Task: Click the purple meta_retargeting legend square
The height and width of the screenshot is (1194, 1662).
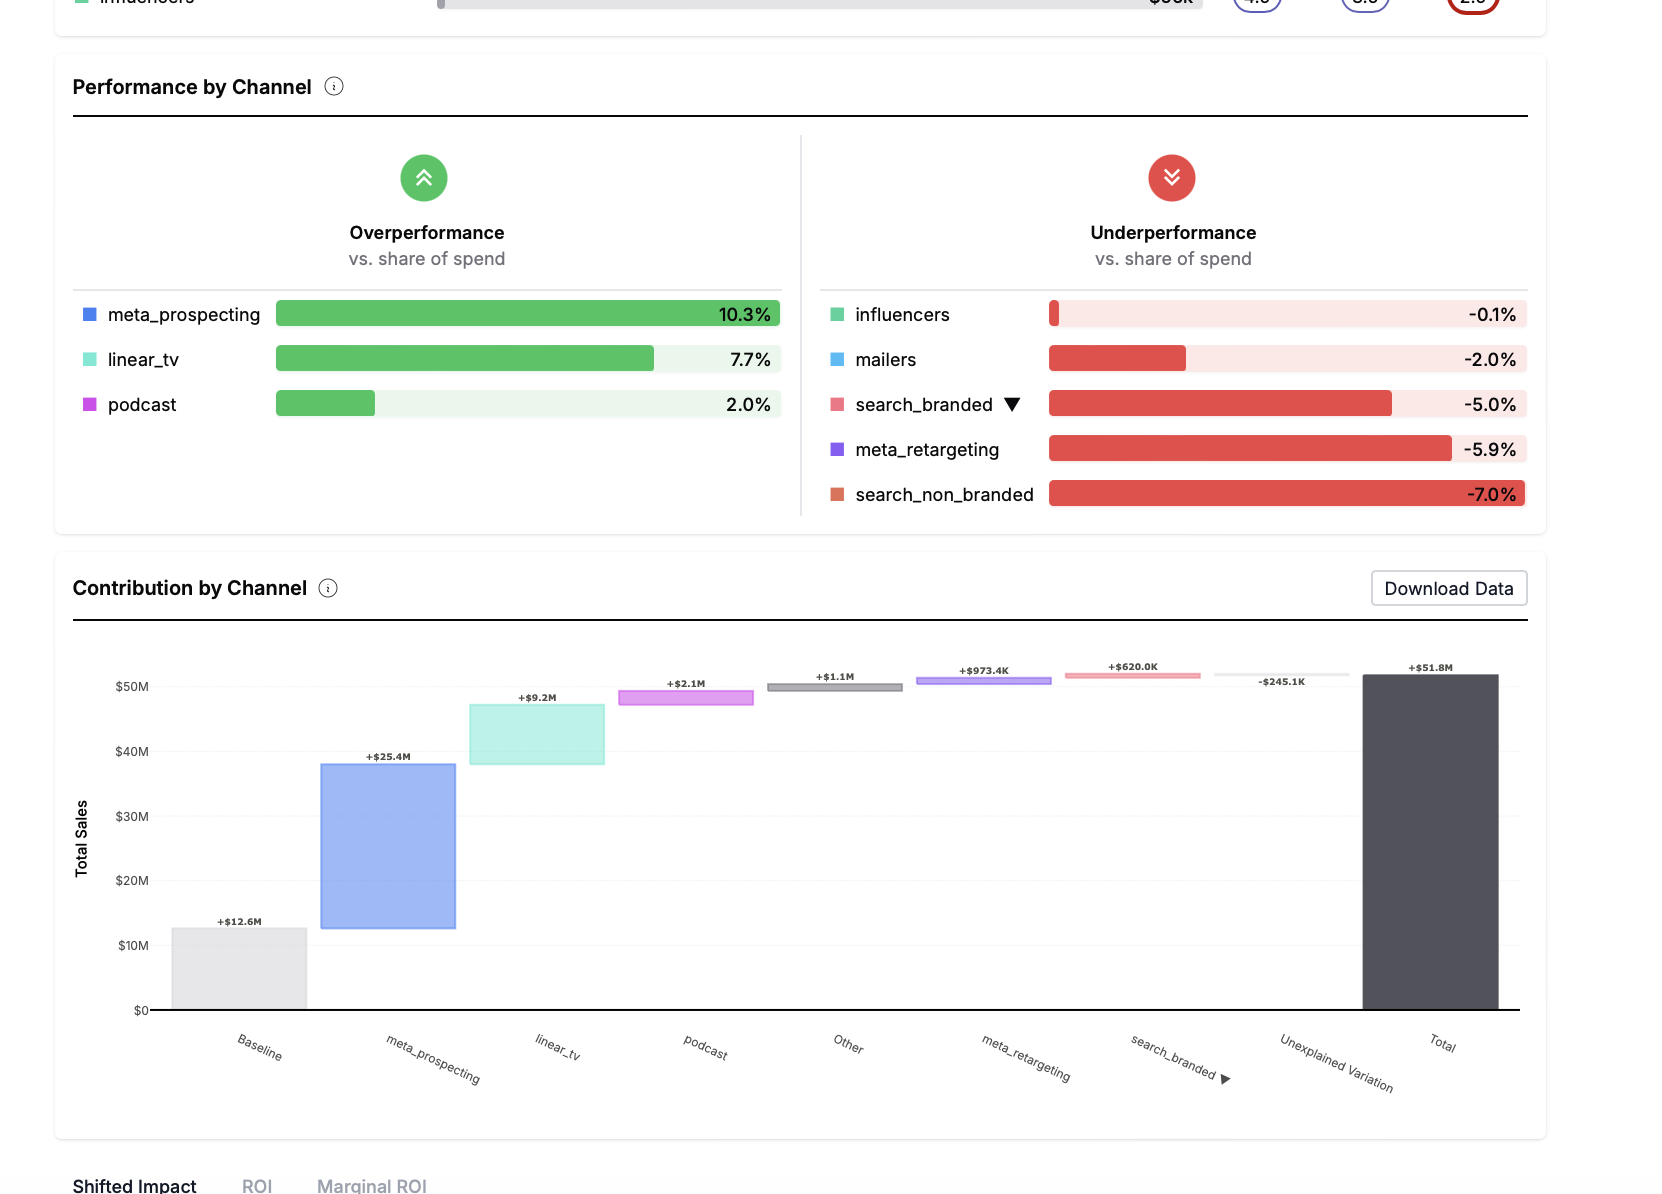Action: 837,450
